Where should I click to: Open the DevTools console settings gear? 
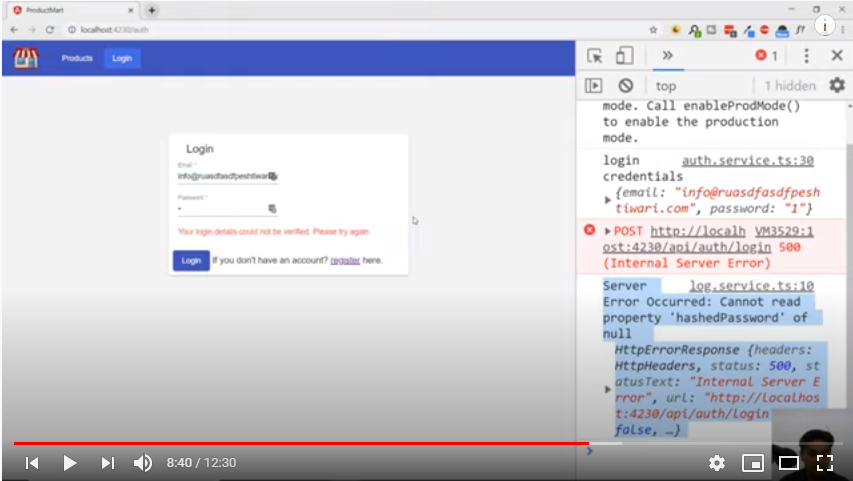[836, 86]
